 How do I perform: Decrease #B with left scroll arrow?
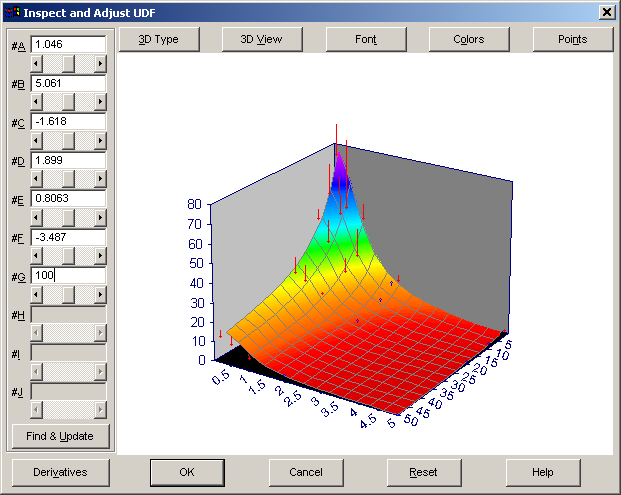pyautogui.click(x=36, y=102)
